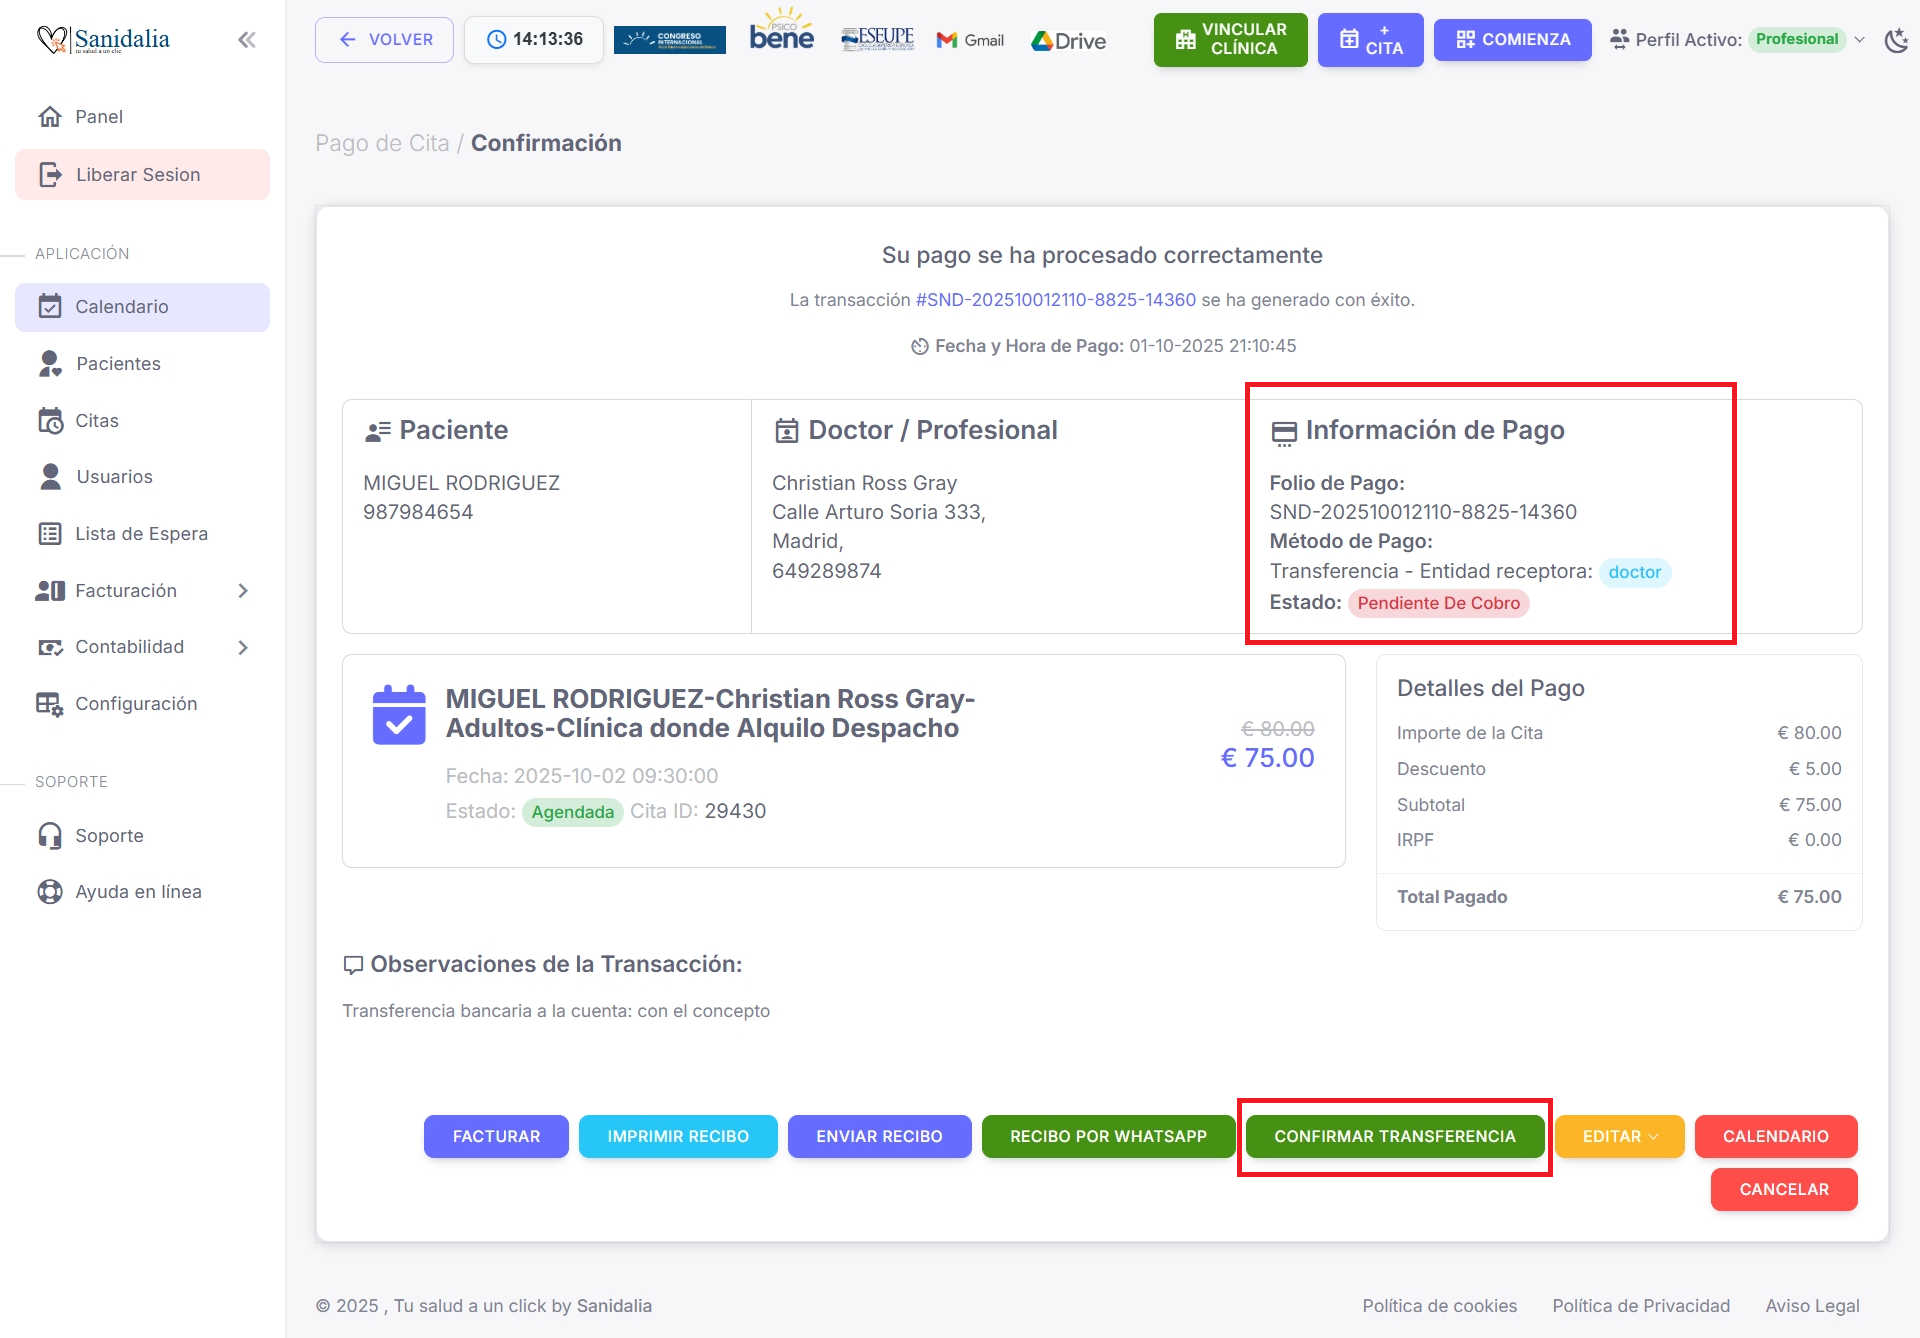The height and width of the screenshot is (1338, 1920).
Task: Open Lista de Espera from sidebar
Action: 141,534
